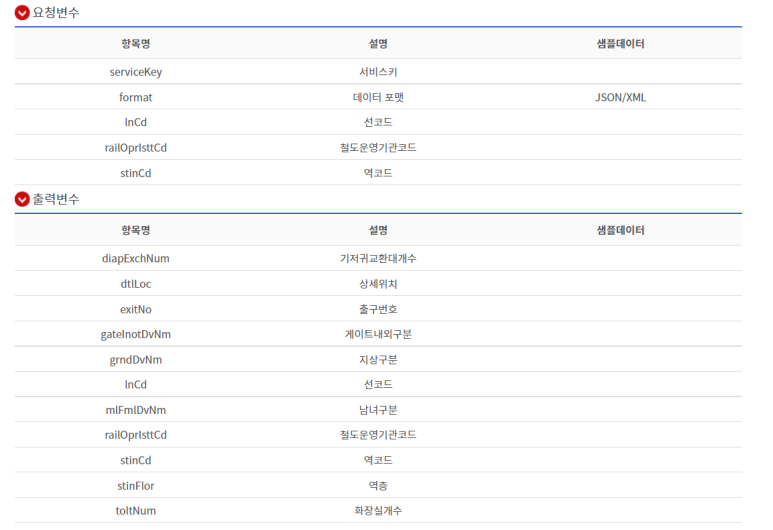The width and height of the screenshot is (773, 530).
Task: Collapse the 출력변수 section red chevron icon
Action: pos(22,199)
